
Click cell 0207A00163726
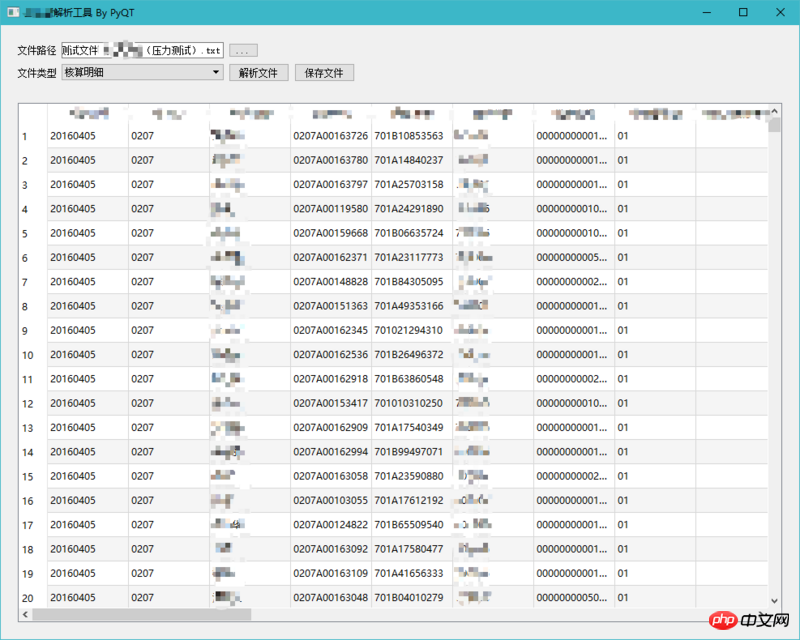pos(331,136)
